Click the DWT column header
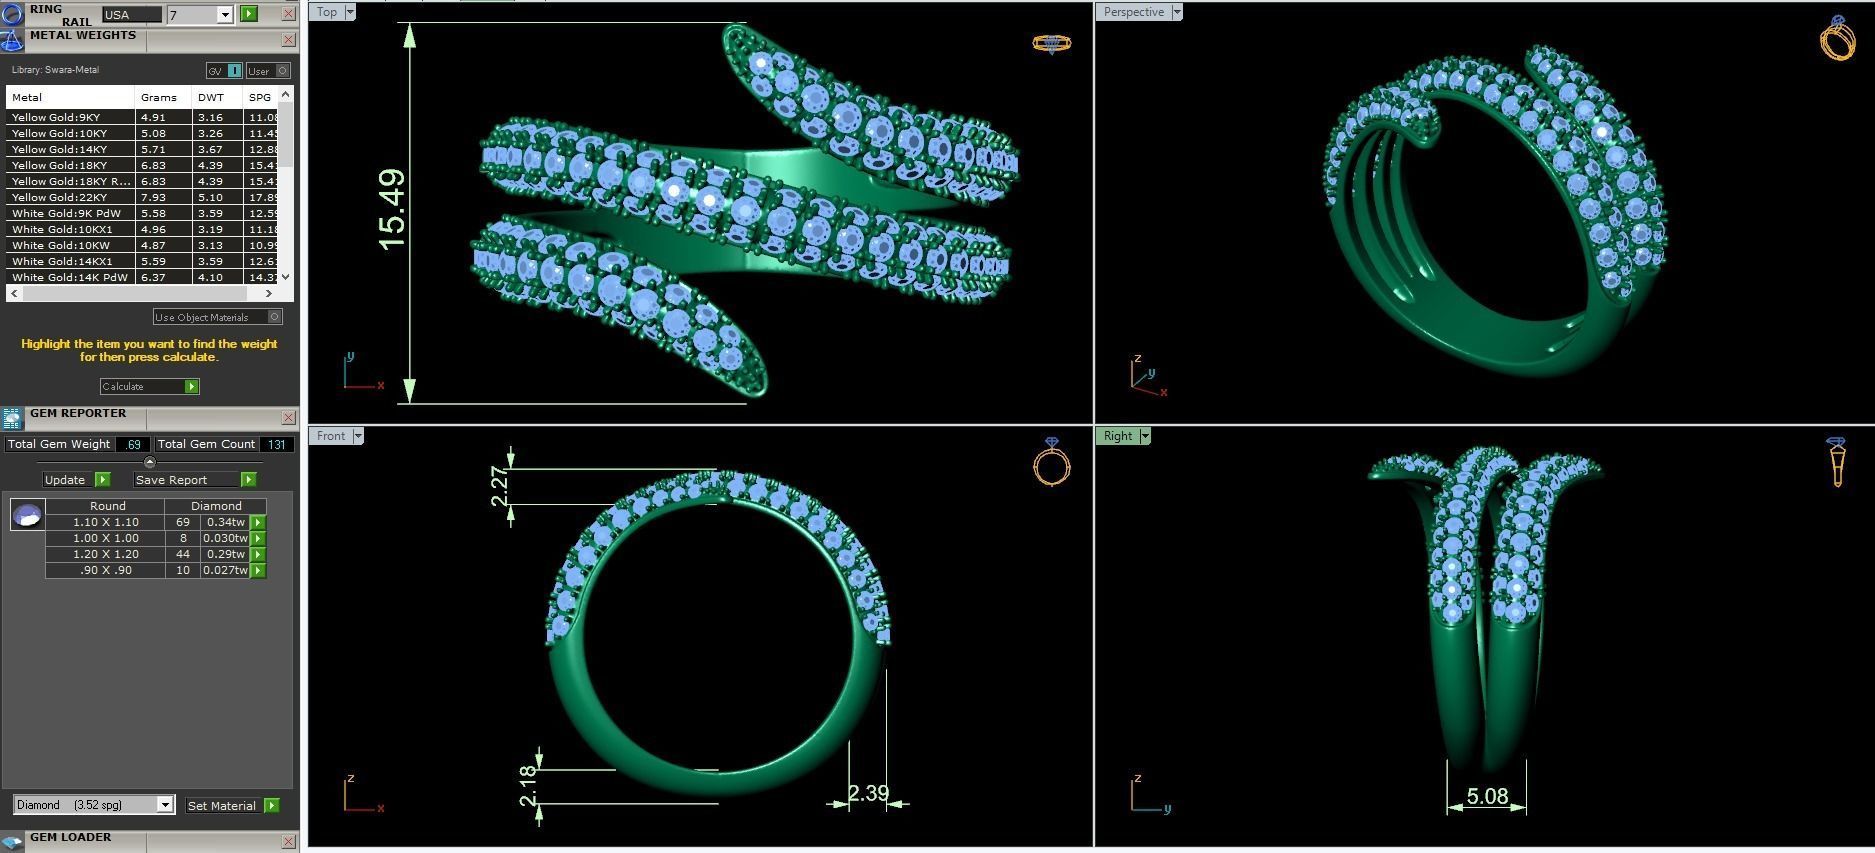This screenshot has height=853, width=1875. (218, 97)
